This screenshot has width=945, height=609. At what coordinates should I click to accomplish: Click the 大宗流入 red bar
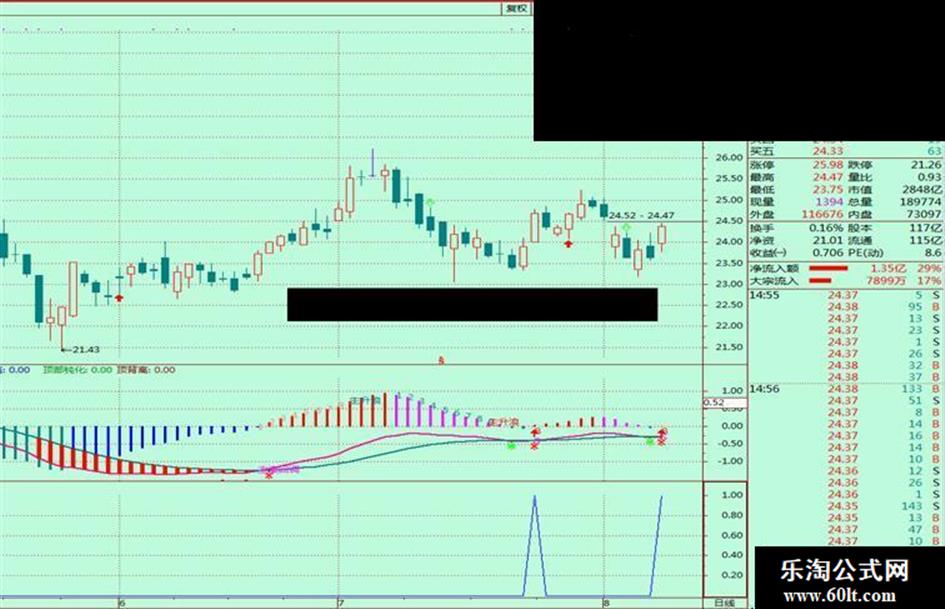coord(820,281)
